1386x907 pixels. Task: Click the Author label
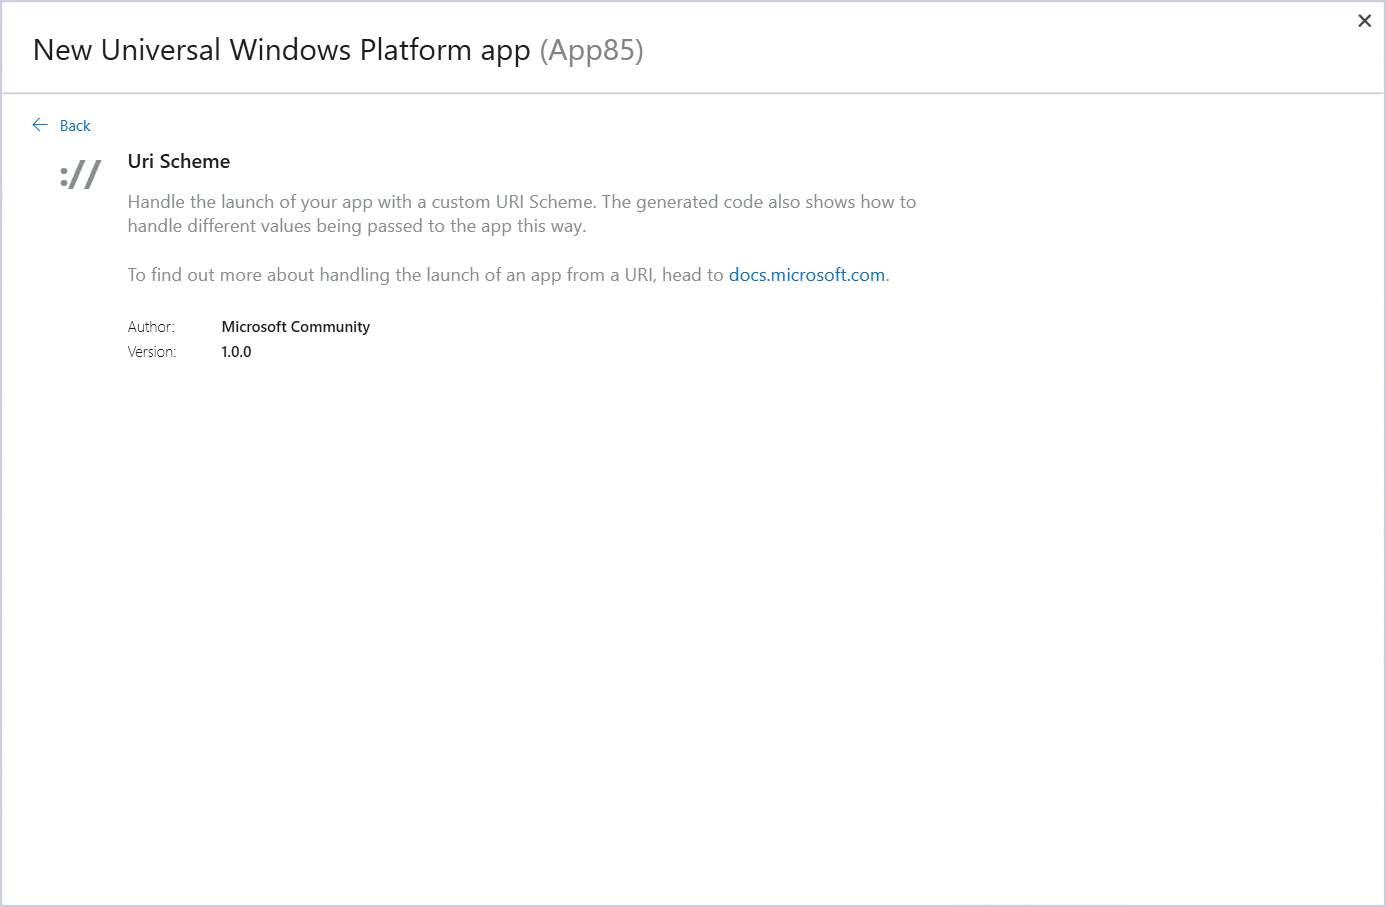point(150,326)
